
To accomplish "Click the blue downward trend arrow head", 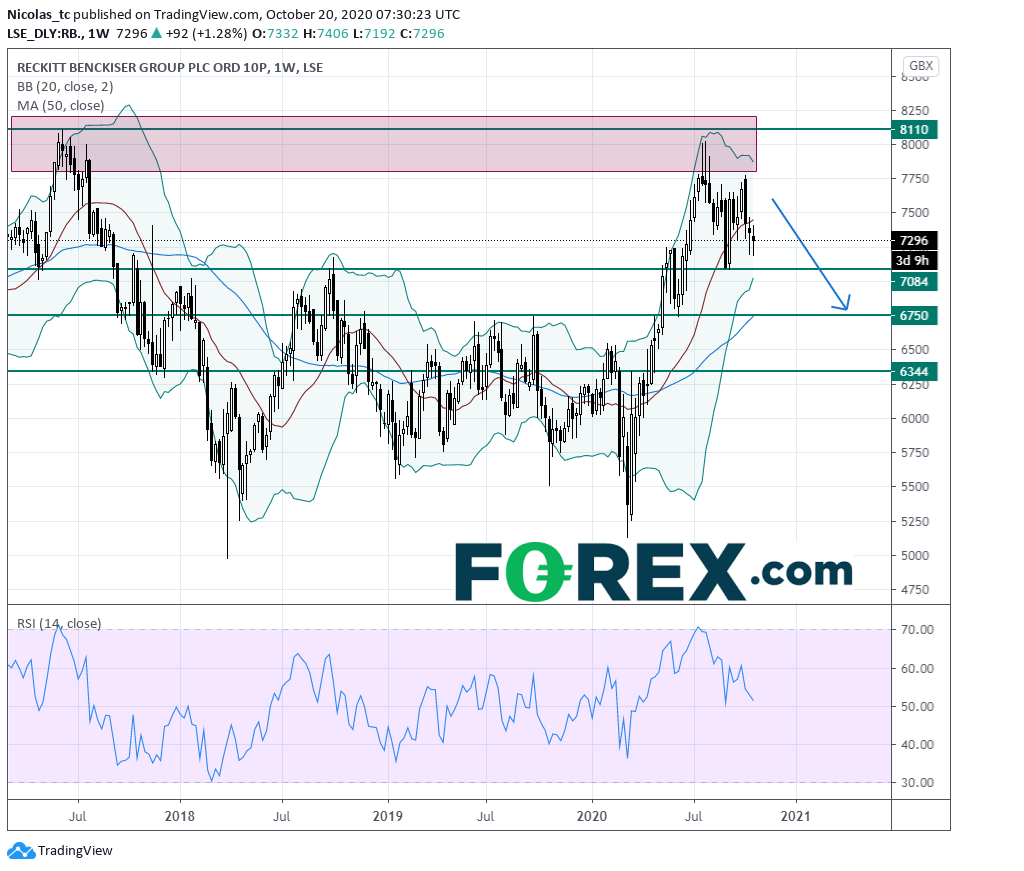I will click(845, 303).
